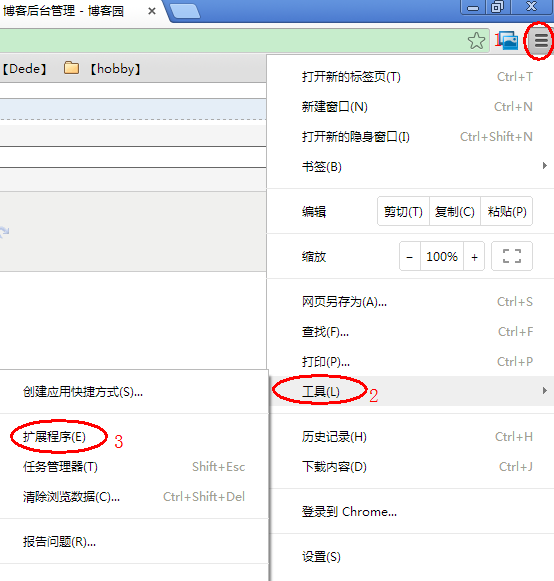The width and height of the screenshot is (554, 581).
Task: Select 报告问题(R)...
Action: click(x=133, y=542)
